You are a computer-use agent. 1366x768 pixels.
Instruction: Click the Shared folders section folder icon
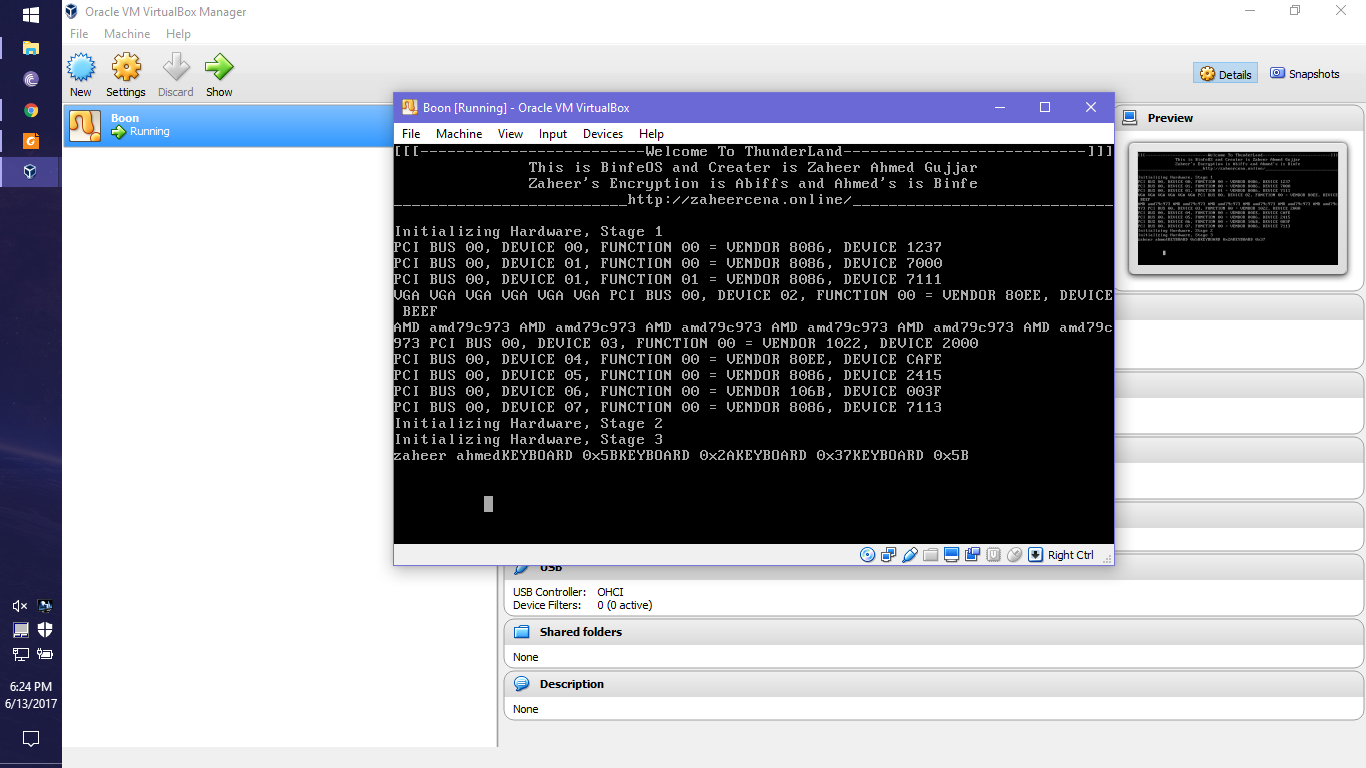pos(521,632)
